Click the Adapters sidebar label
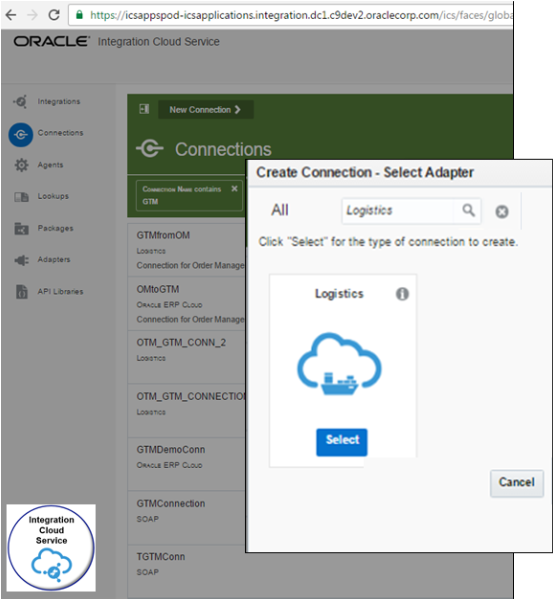The image size is (554, 600). [x=54, y=259]
